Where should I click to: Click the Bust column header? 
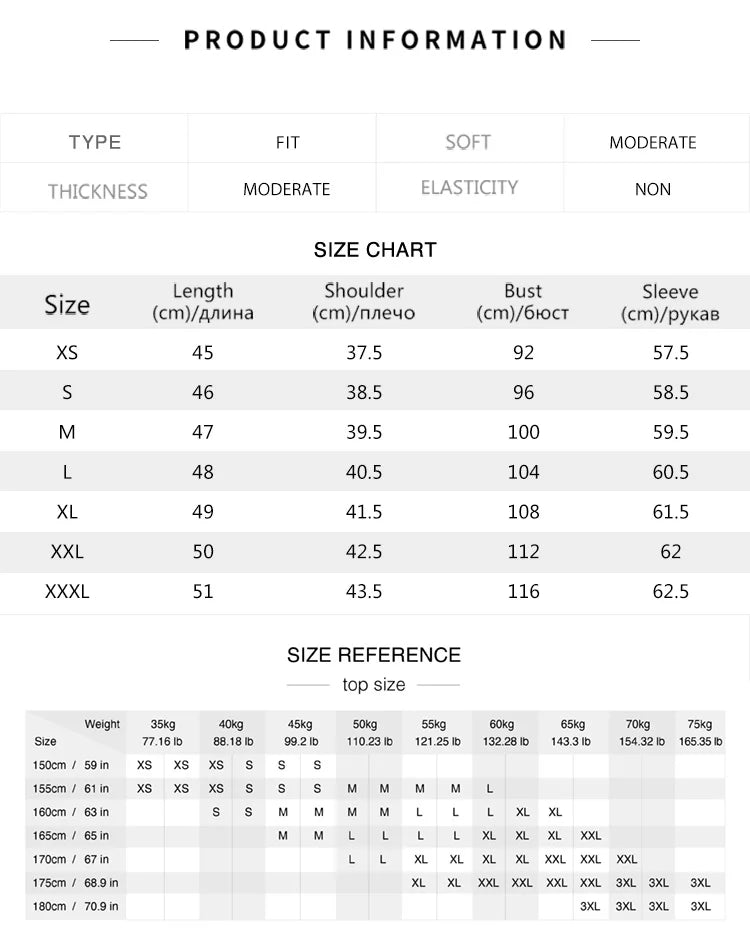[523, 302]
